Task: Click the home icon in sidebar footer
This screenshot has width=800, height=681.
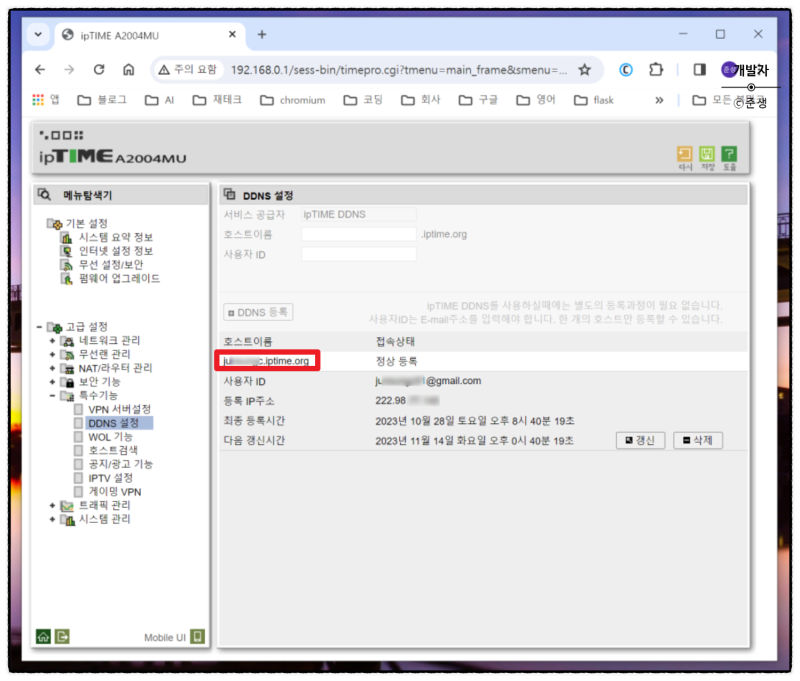Action: coord(43,636)
